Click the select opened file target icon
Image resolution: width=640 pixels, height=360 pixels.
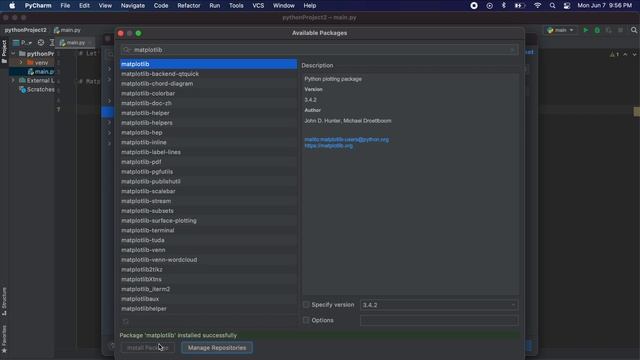pos(41,42)
